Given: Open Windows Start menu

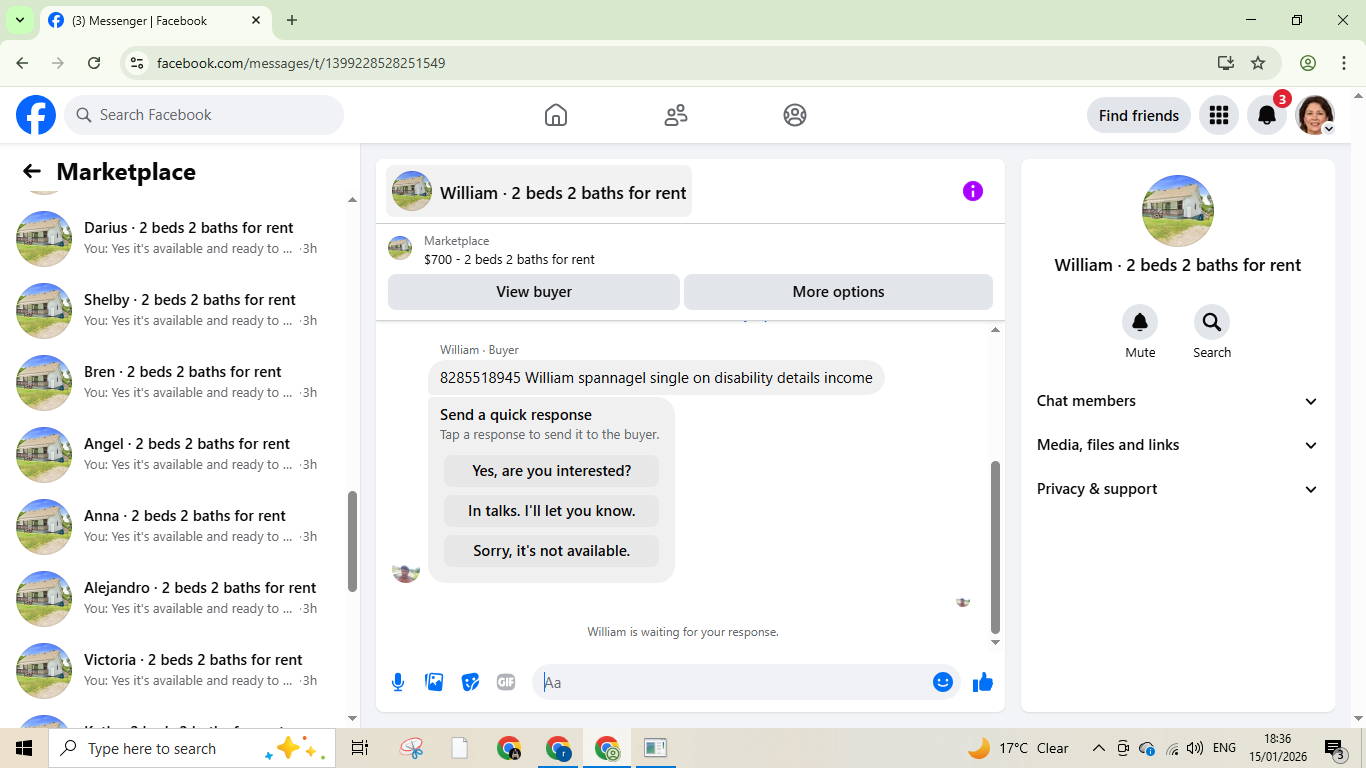Looking at the screenshot, I should (24, 748).
